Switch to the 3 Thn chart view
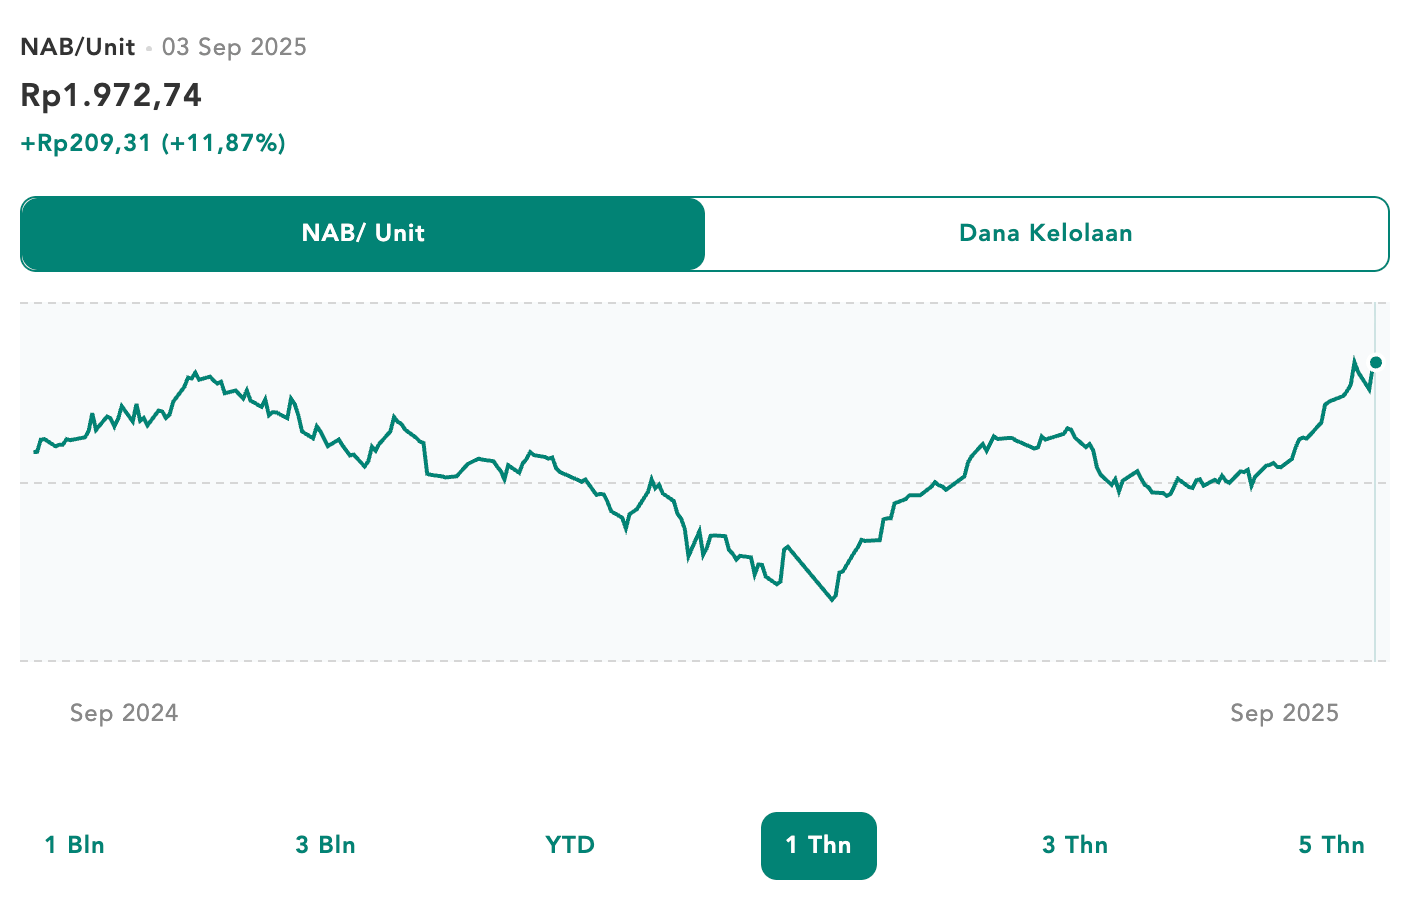This screenshot has height=912, width=1418. 1074,845
